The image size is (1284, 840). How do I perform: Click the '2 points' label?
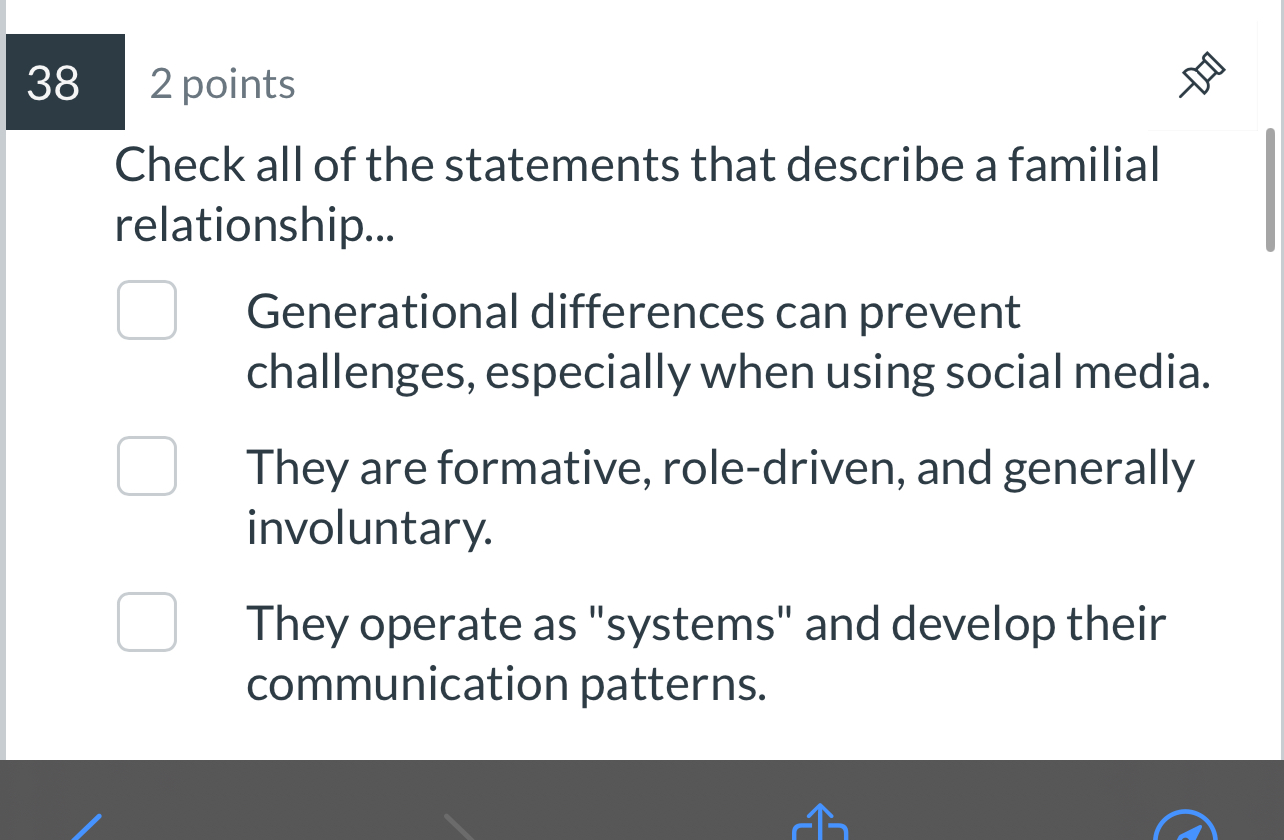(x=222, y=84)
